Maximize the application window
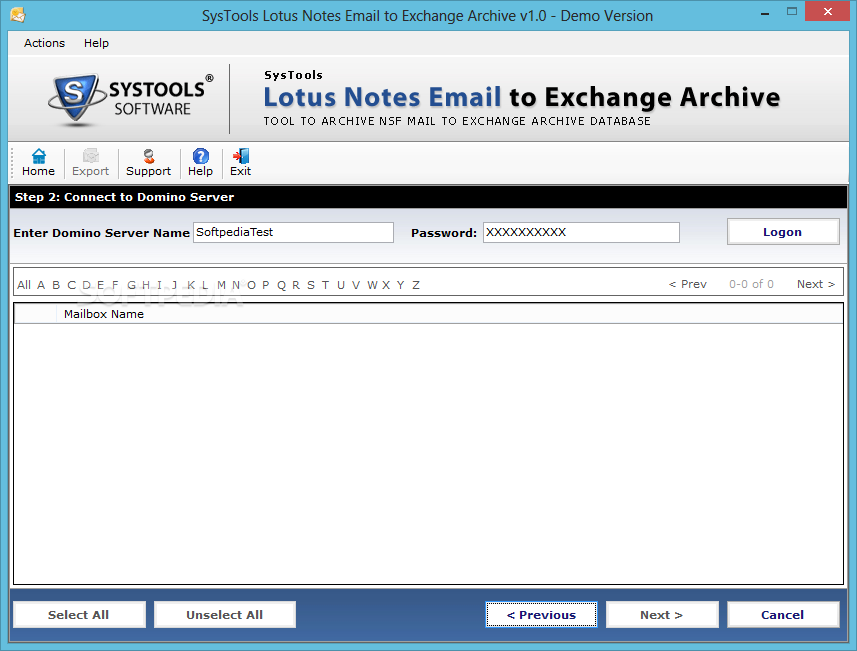Viewport: 857px width, 651px height. [x=791, y=12]
